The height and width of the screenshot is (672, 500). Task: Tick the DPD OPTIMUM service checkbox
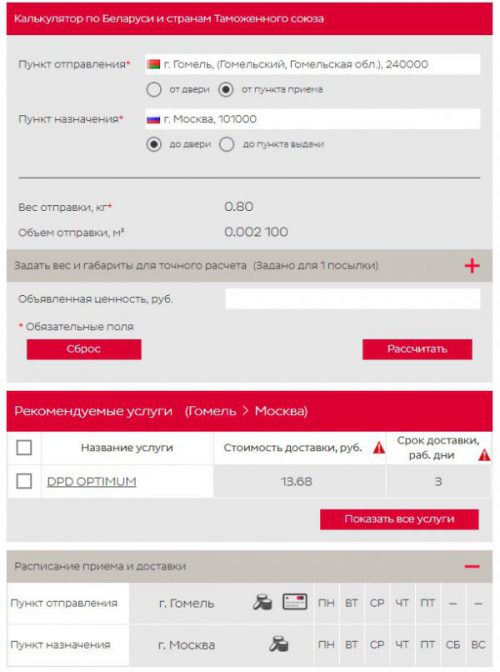tap(24, 481)
